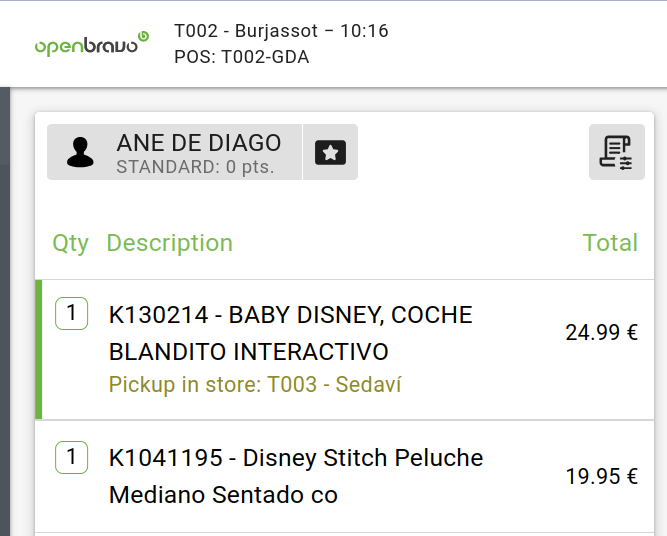Open loyalty star icon next to customer
This screenshot has width=667, height=536.
pyautogui.click(x=330, y=152)
